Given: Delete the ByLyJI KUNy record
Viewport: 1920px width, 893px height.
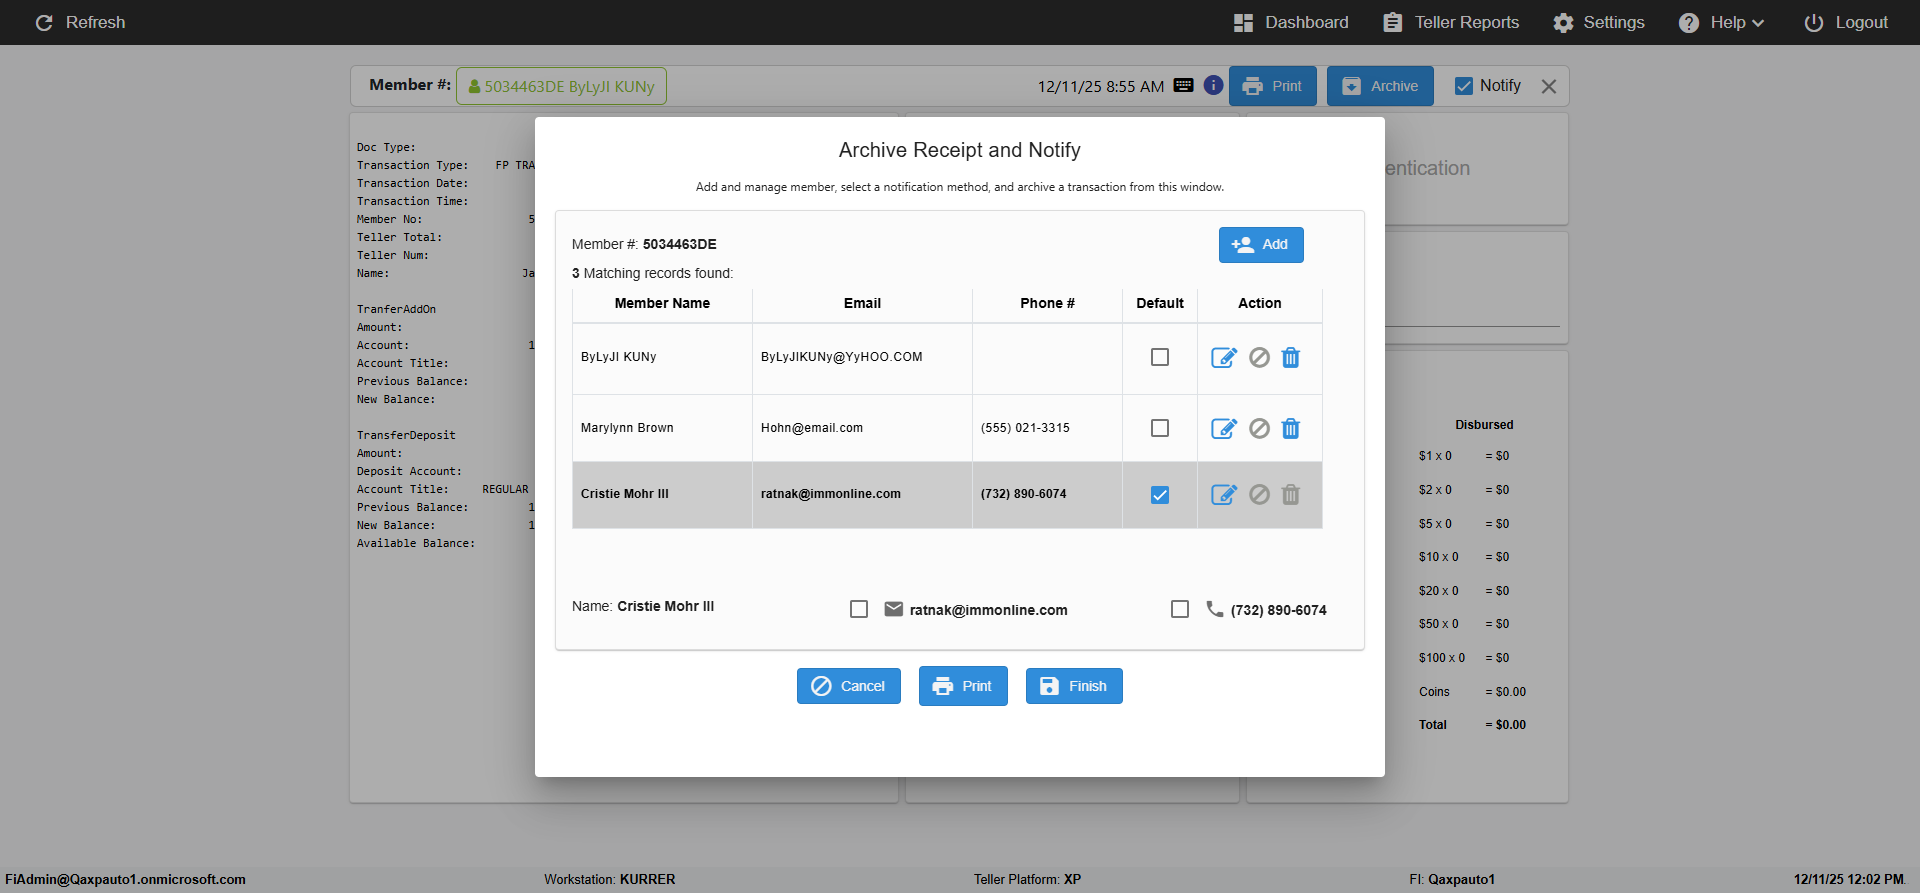Looking at the screenshot, I should 1291,358.
